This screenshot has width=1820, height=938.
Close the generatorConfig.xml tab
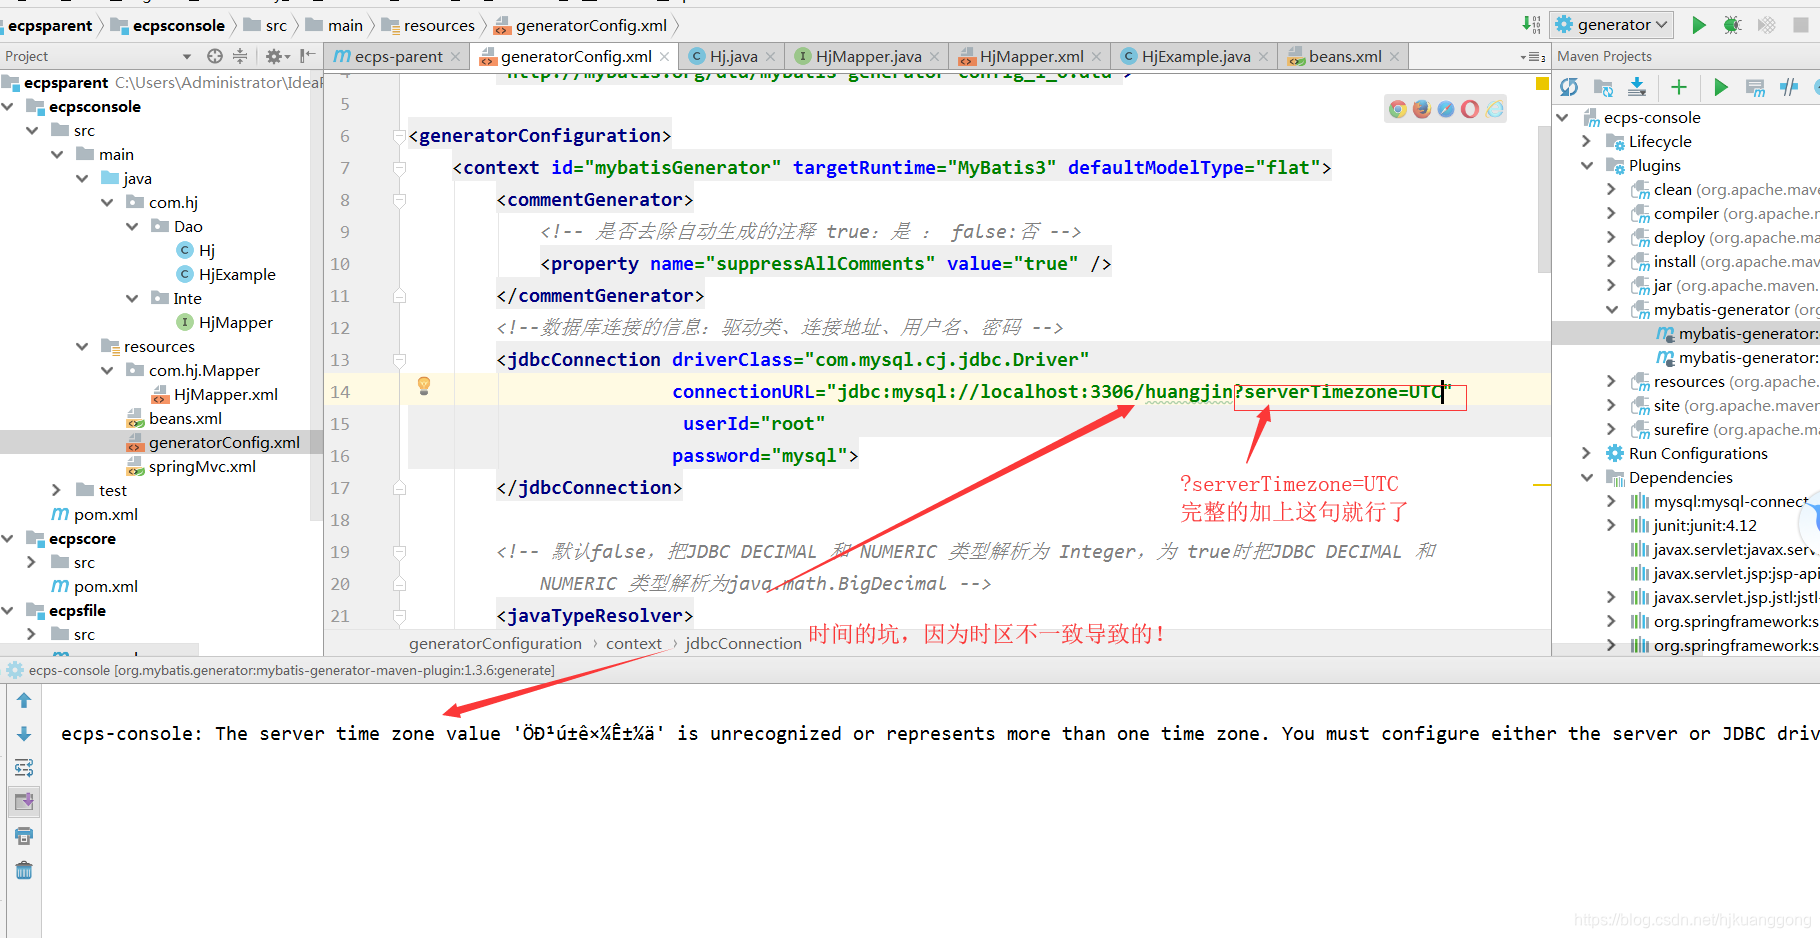(x=665, y=57)
